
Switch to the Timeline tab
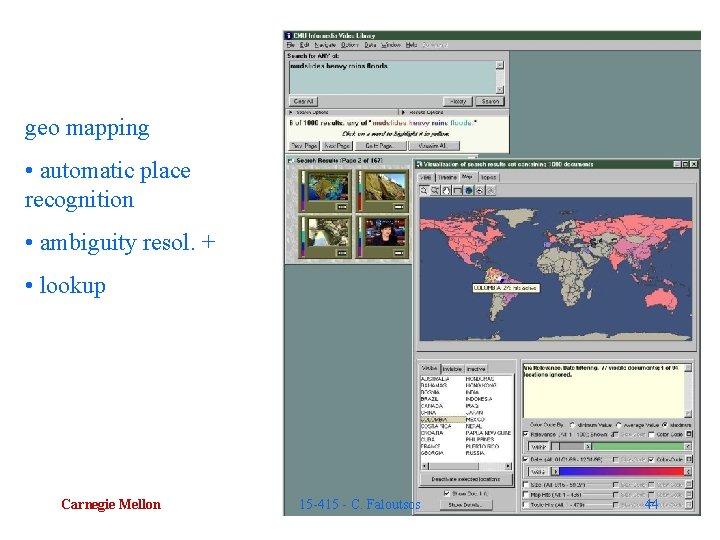click(447, 177)
